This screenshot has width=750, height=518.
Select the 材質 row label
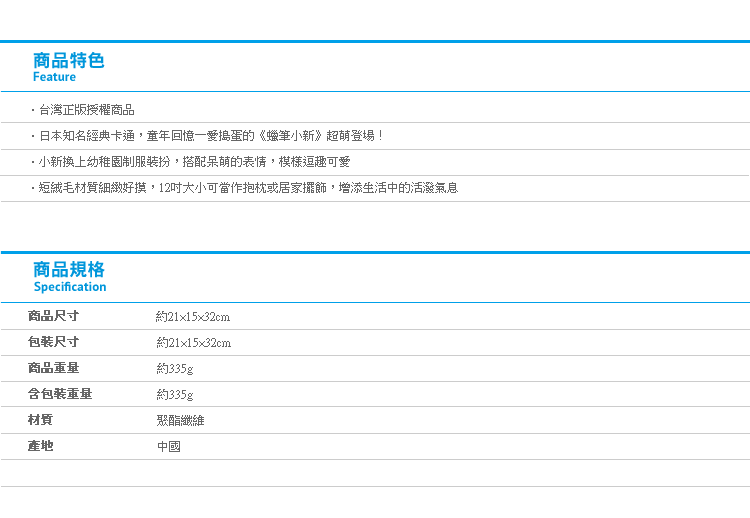point(40,419)
